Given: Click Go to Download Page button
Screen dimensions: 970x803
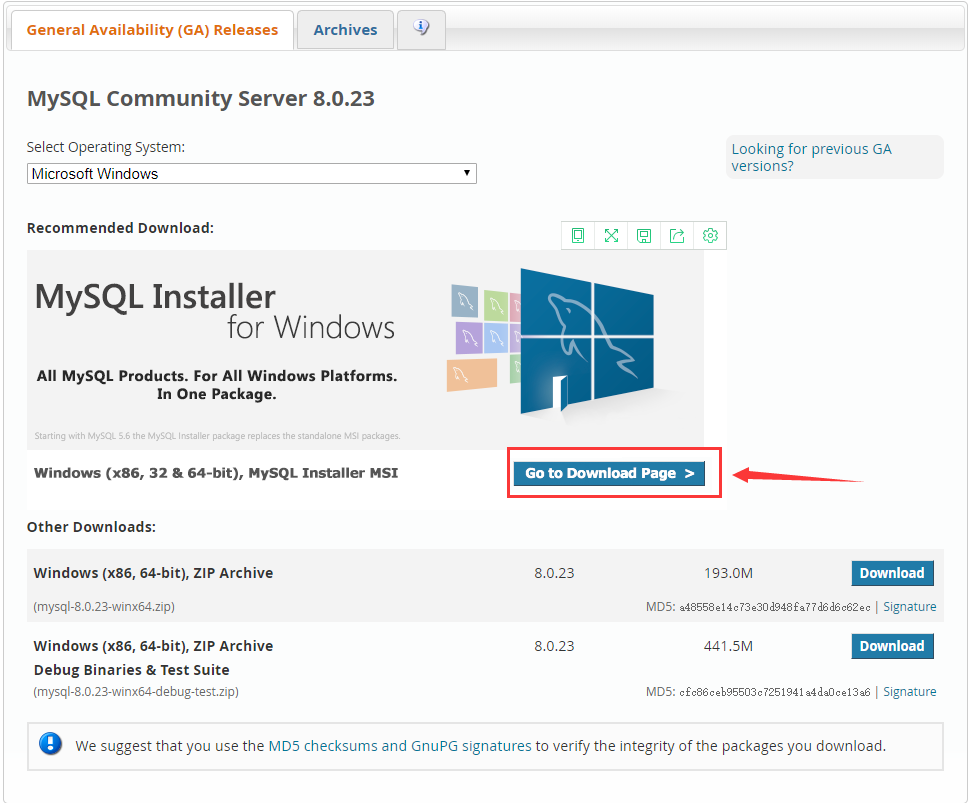Looking at the screenshot, I should 613,472.
